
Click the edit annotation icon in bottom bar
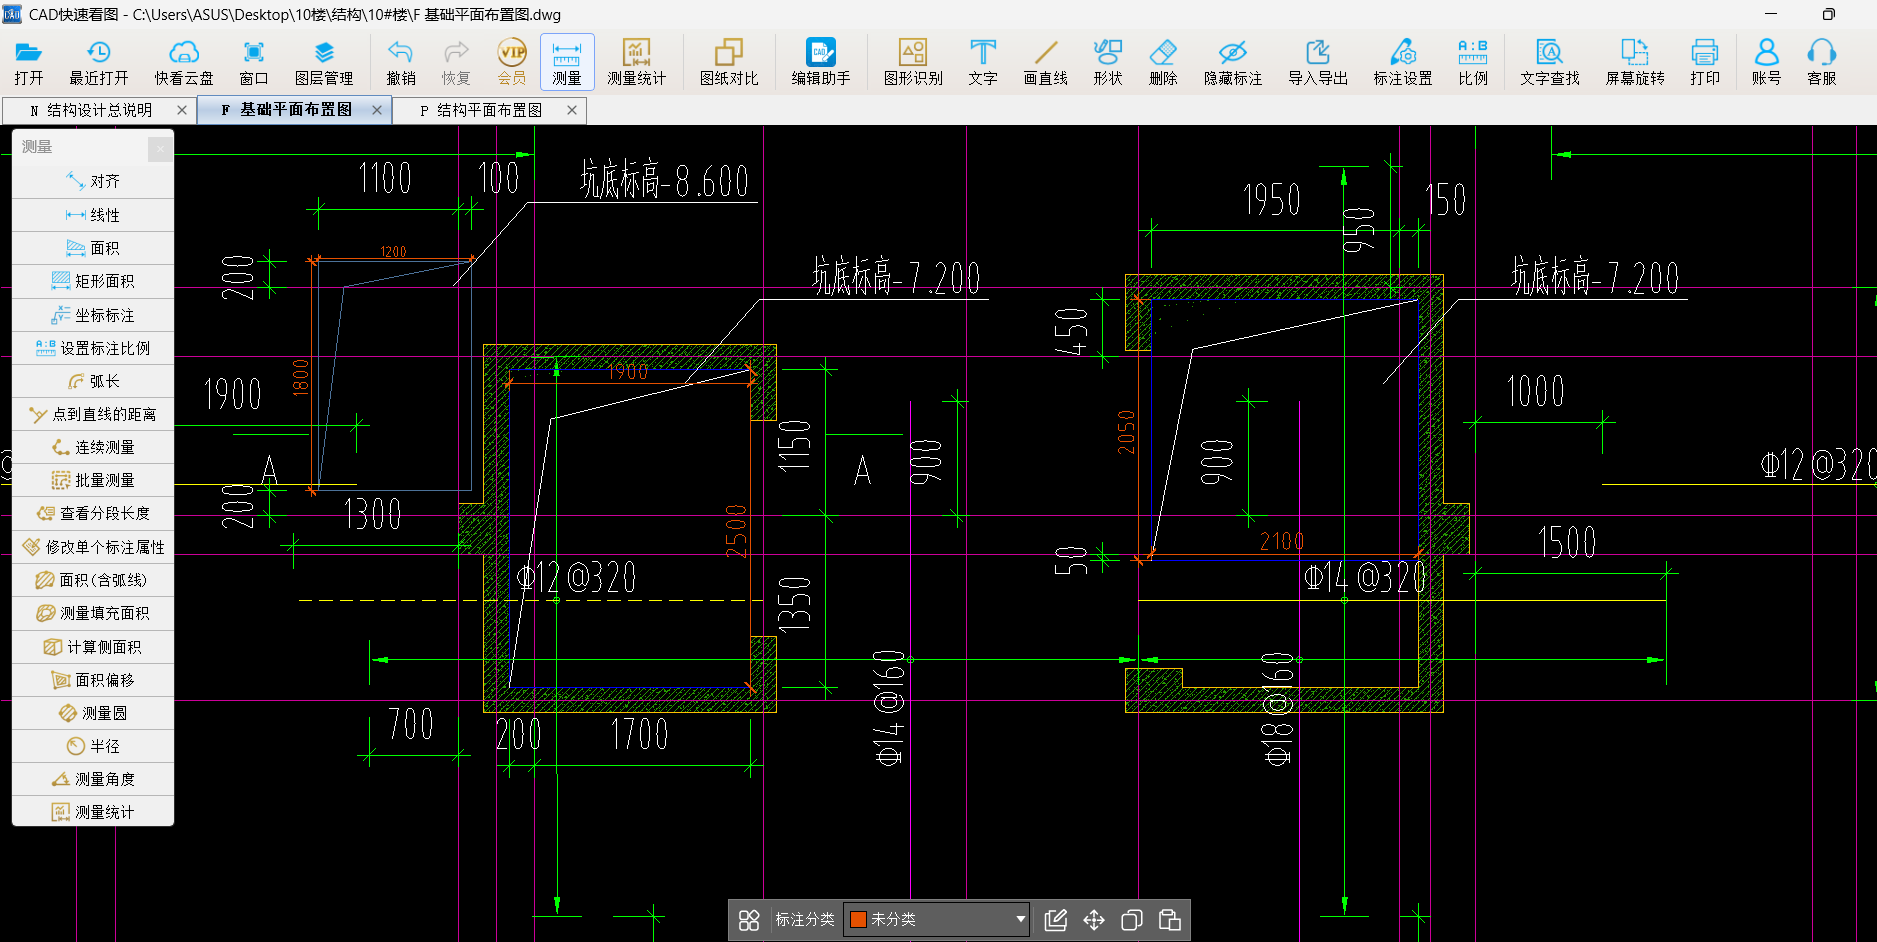pos(1056,920)
